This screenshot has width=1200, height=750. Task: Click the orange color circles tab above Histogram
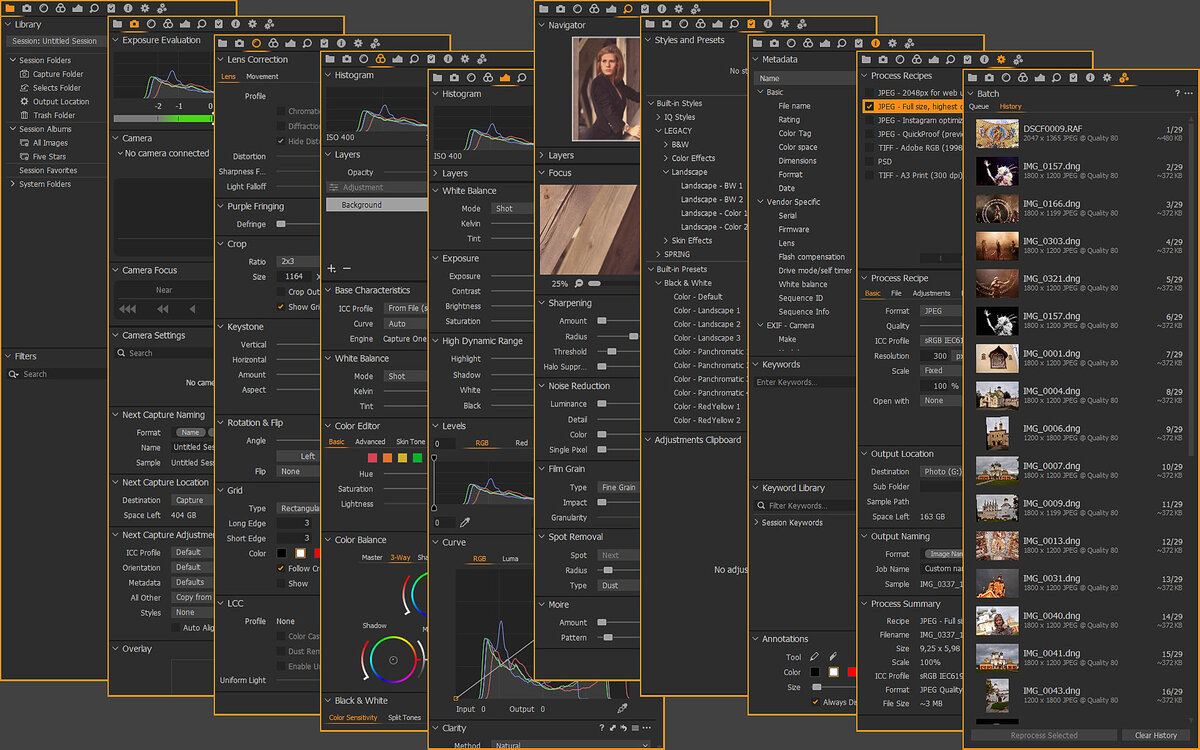pos(381,59)
